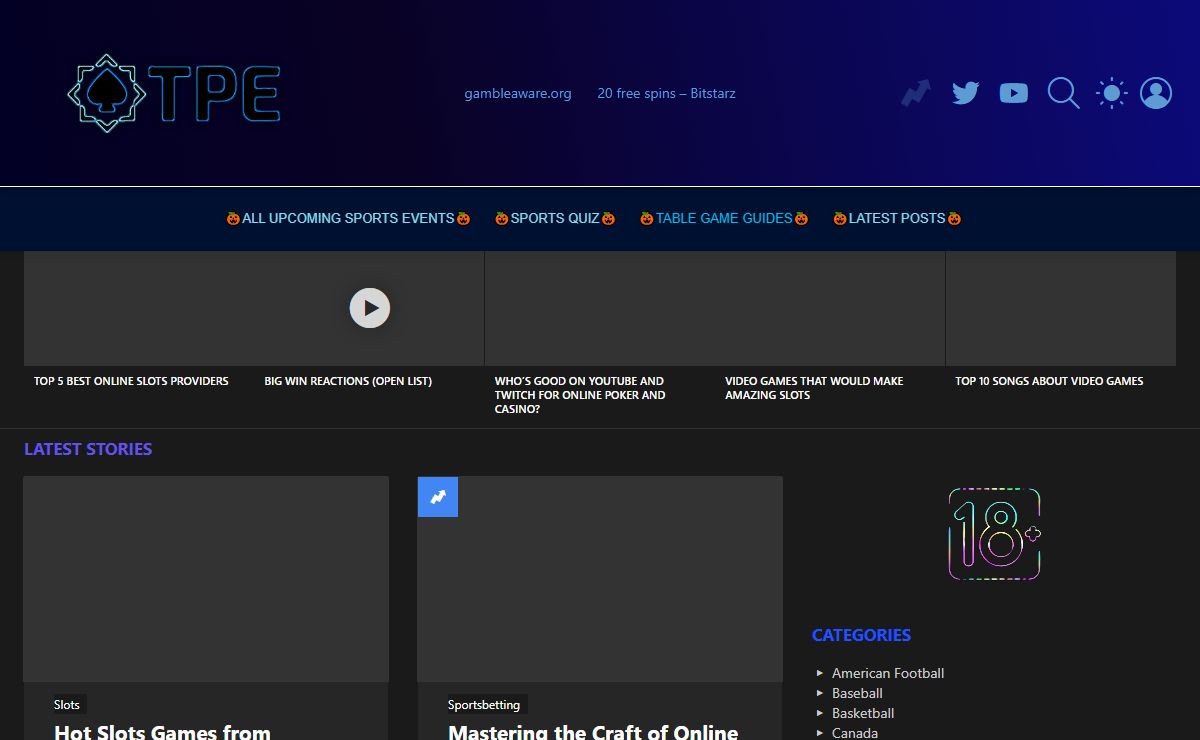
Task: Open 20 free spins – Bitstarz link
Action: (x=666, y=93)
